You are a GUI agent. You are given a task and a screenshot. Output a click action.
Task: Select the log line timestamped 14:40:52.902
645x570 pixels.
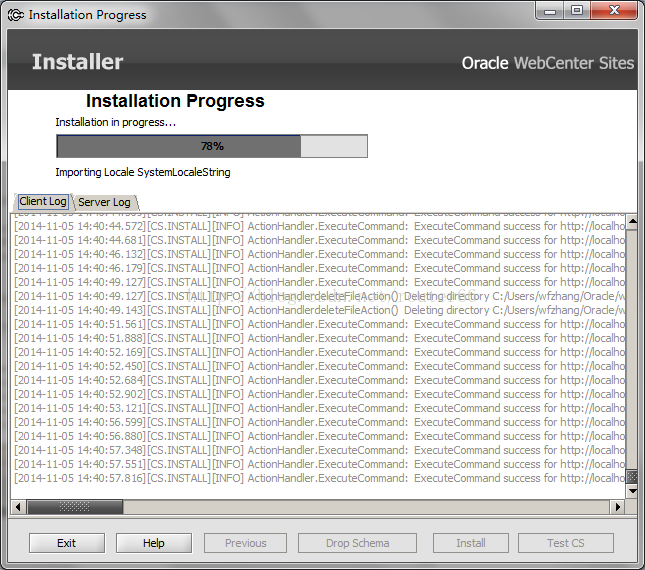[319, 394]
